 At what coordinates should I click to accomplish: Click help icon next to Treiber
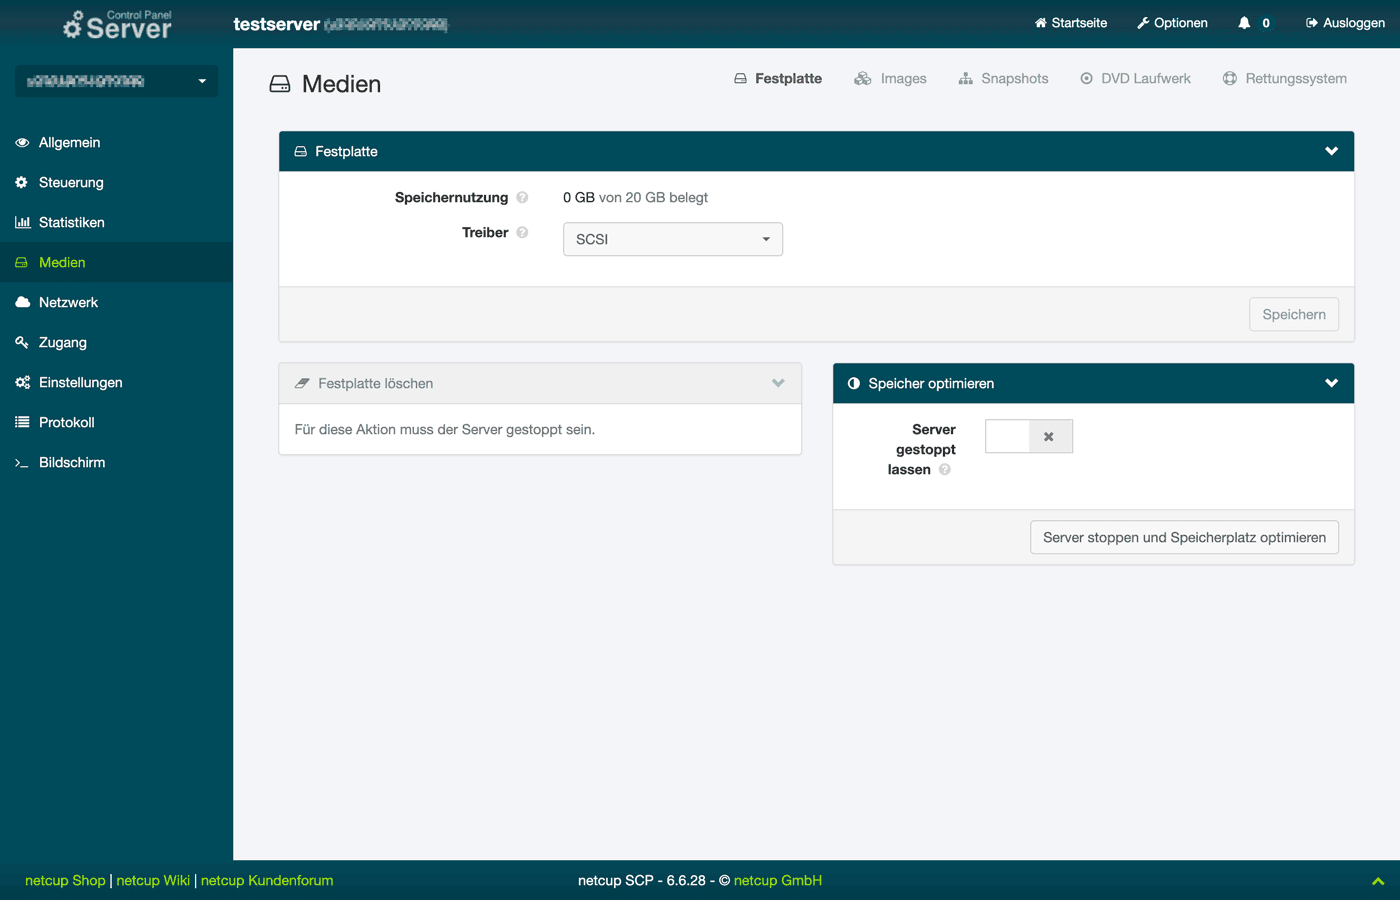click(x=522, y=233)
